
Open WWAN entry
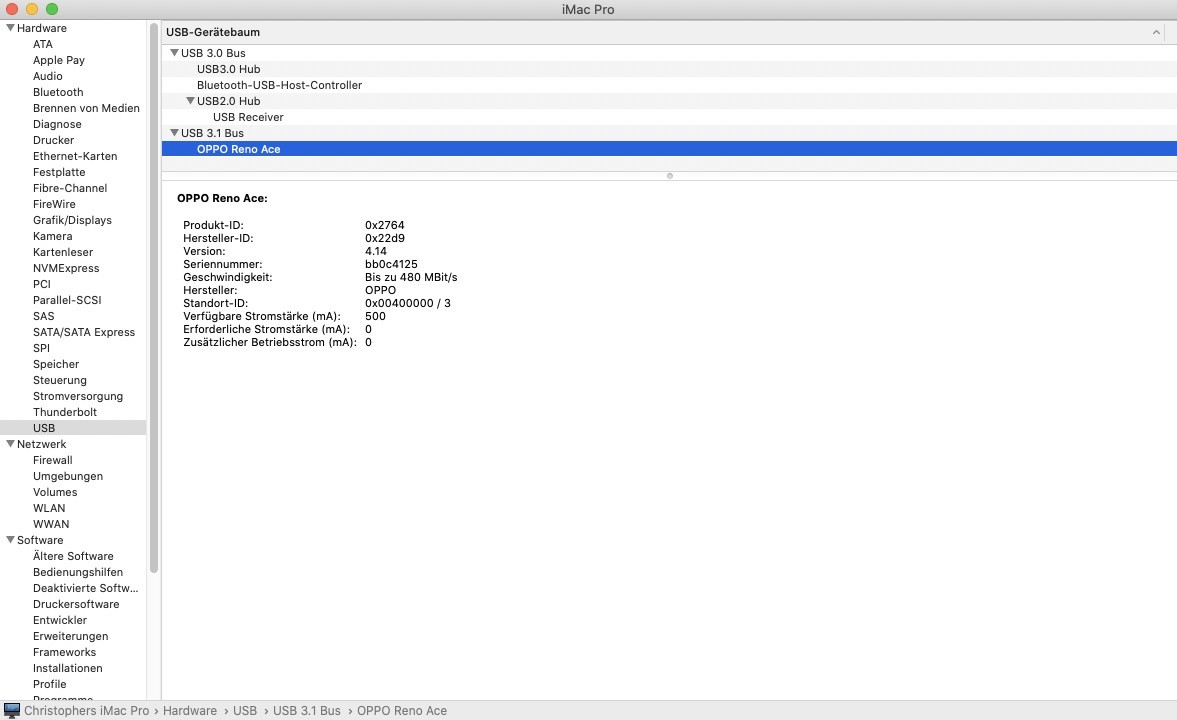tap(51, 524)
